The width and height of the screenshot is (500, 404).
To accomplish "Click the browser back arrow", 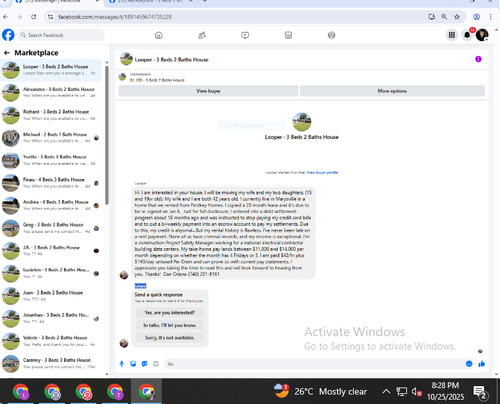I will pyautogui.click(x=5, y=17).
